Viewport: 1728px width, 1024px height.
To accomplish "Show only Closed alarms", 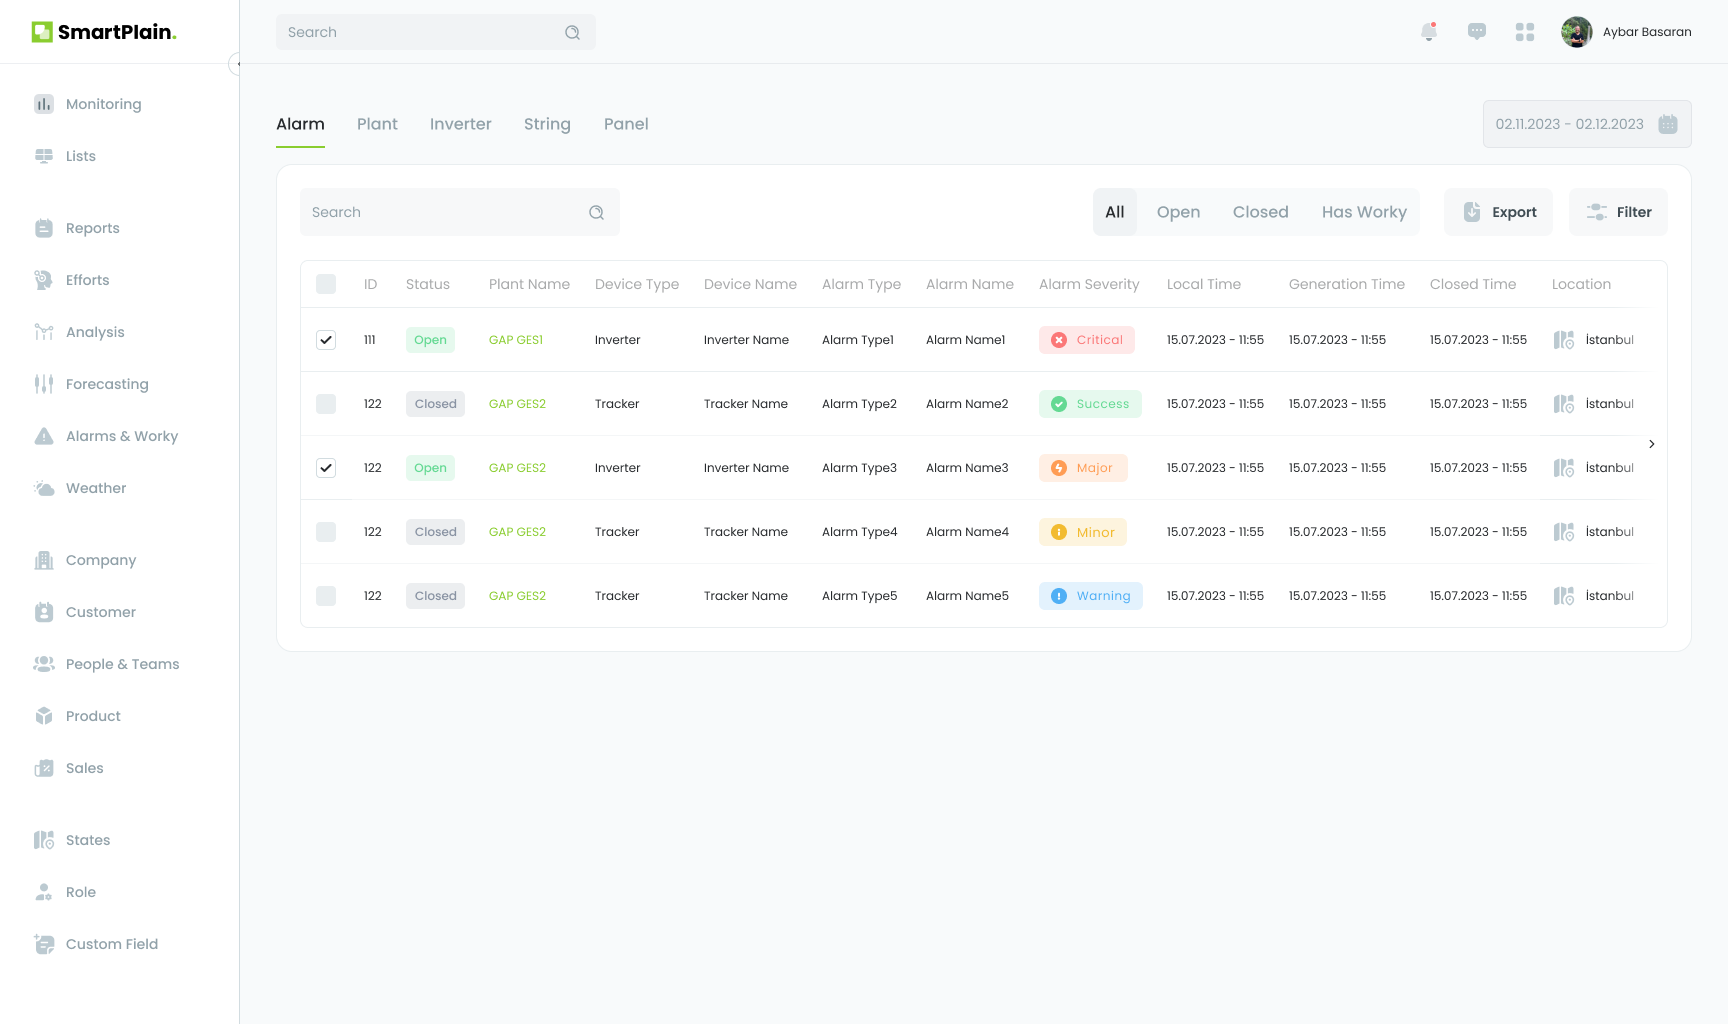I will click(x=1260, y=212).
